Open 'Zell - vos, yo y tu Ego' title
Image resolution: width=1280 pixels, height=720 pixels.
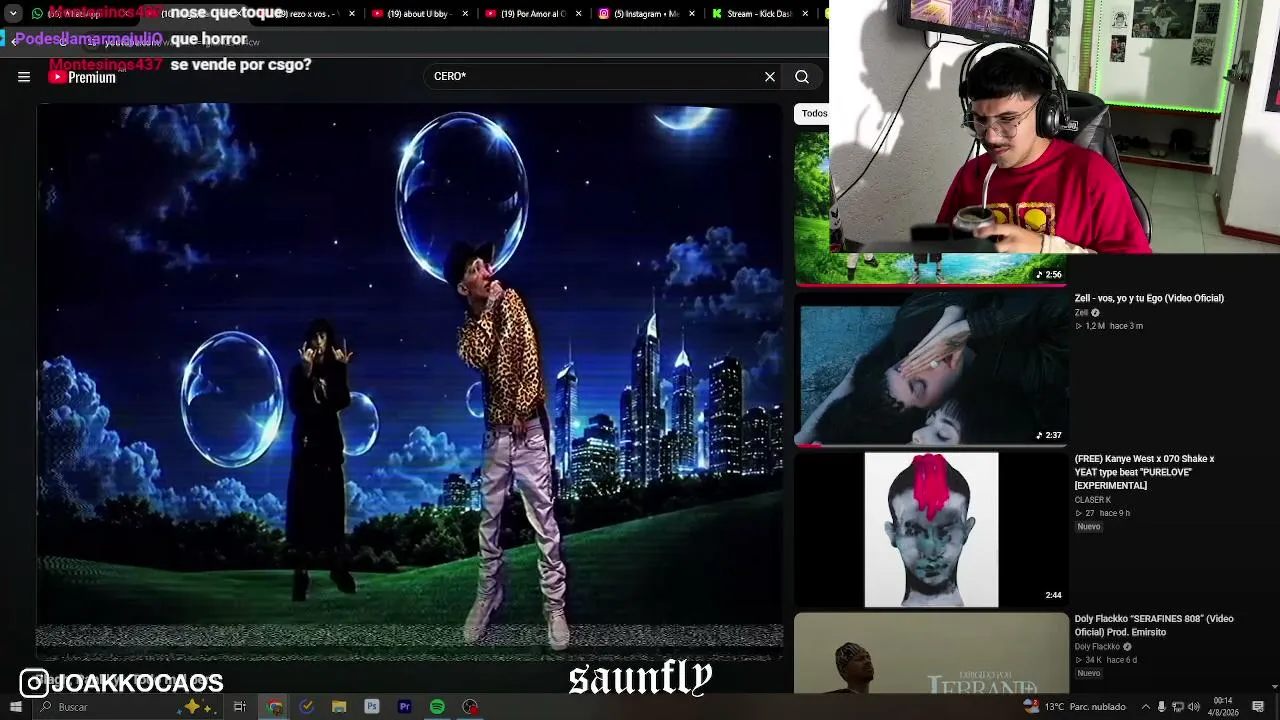click(1149, 298)
